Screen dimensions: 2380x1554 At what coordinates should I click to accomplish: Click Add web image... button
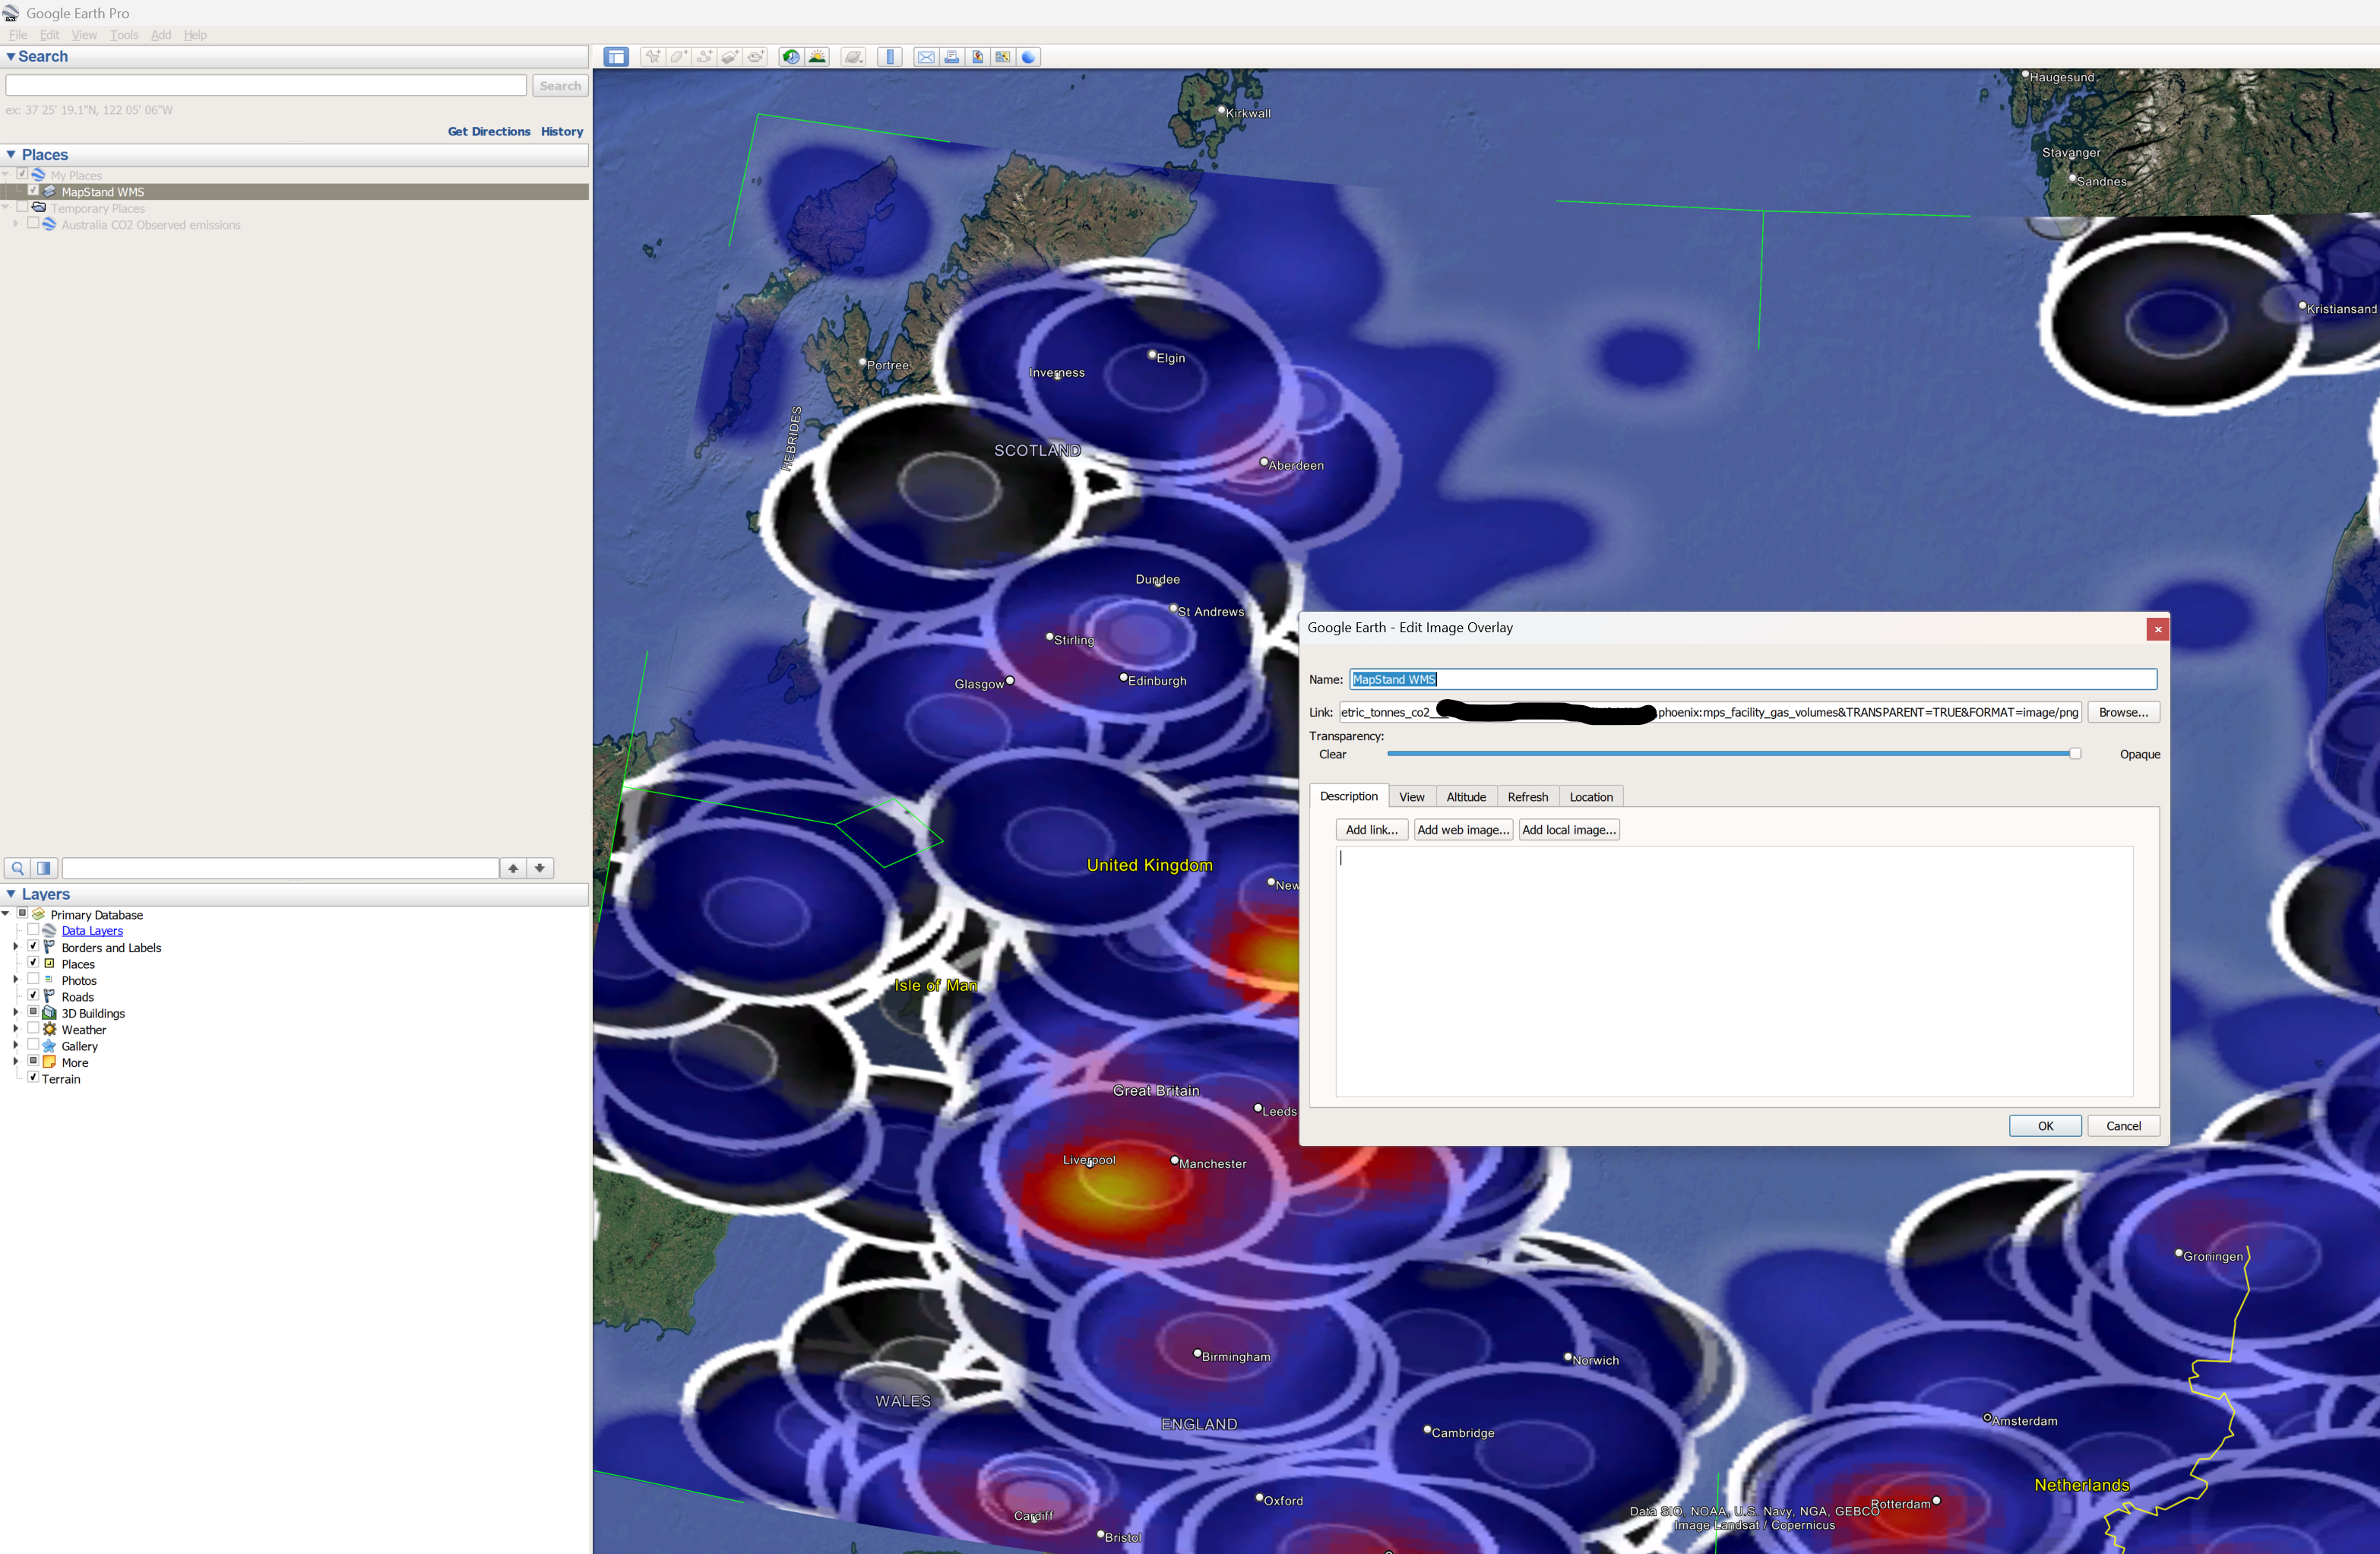click(x=1463, y=830)
